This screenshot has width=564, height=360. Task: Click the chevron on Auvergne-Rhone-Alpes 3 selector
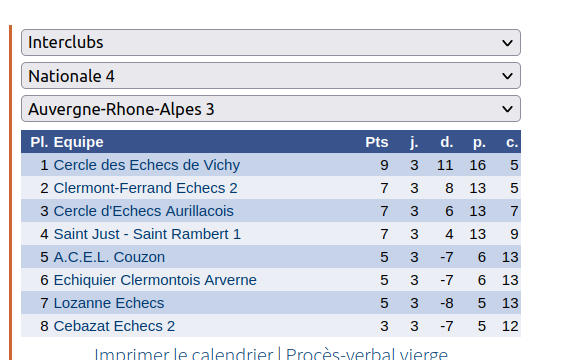(507, 109)
